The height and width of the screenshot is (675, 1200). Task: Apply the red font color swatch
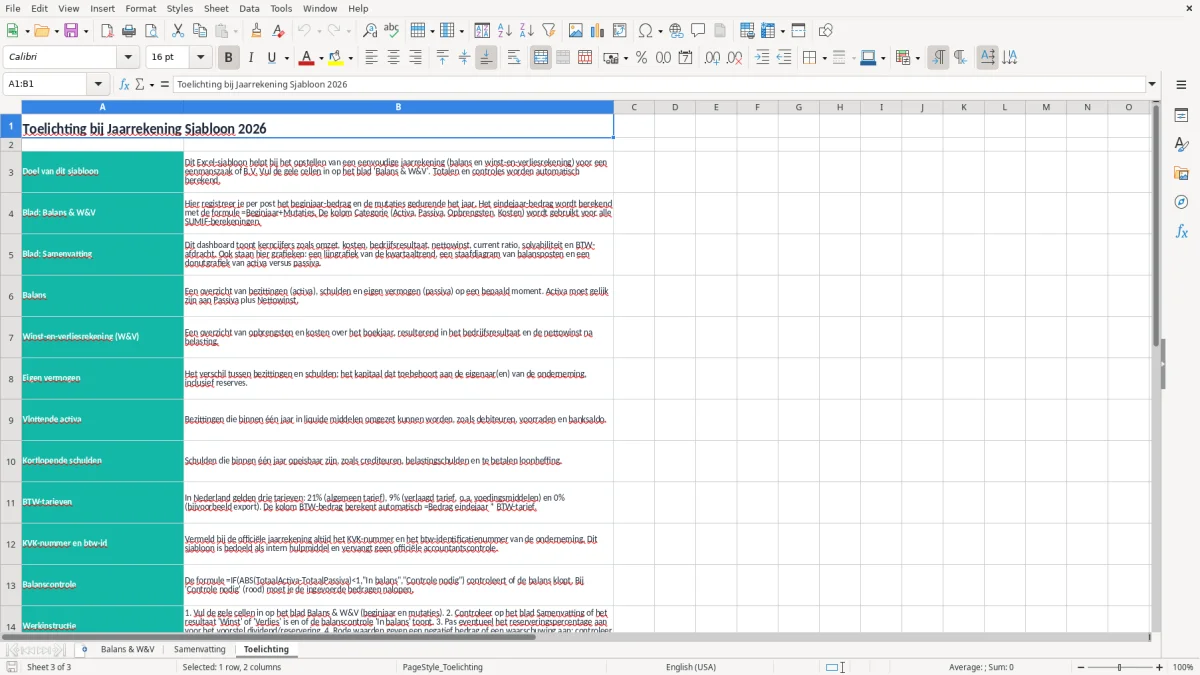306,58
